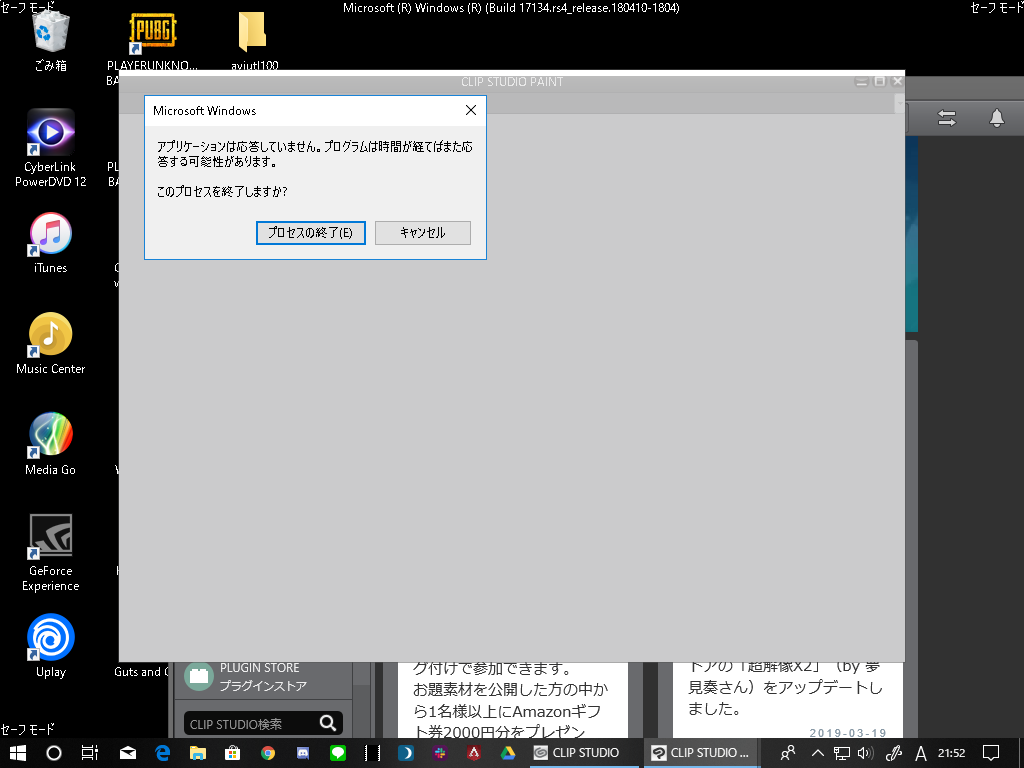Click the プロセスの終了(E) button
This screenshot has height=768, width=1024.
(310, 232)
